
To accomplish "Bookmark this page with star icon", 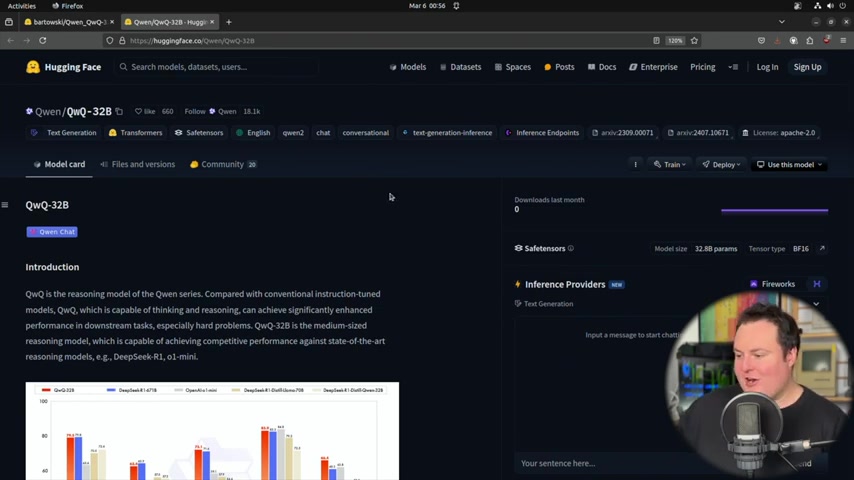I will [694, 40].
